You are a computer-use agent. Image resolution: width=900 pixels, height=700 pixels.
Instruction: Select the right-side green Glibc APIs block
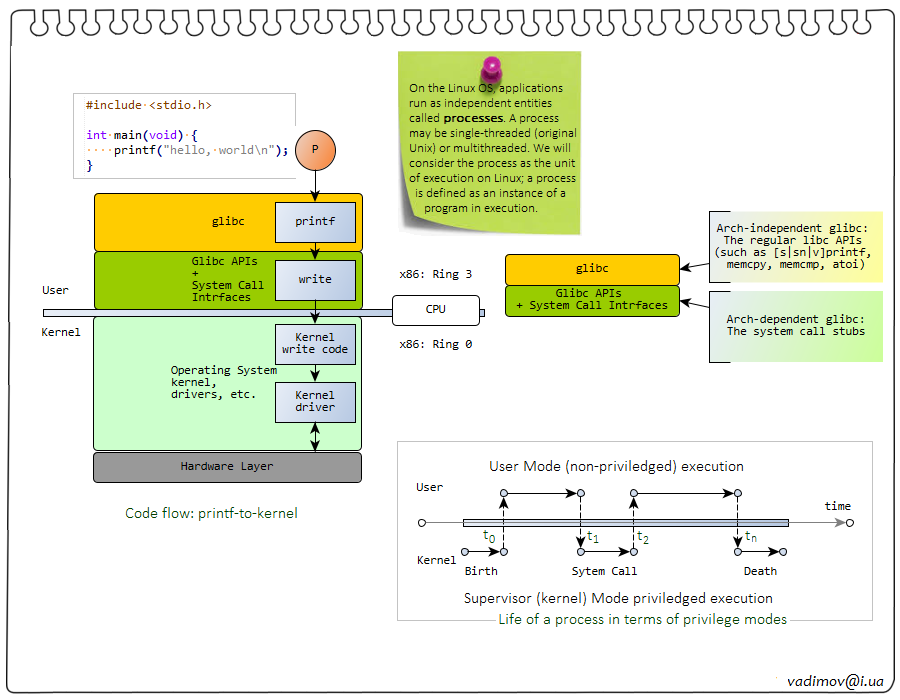(x=592, y=300)
